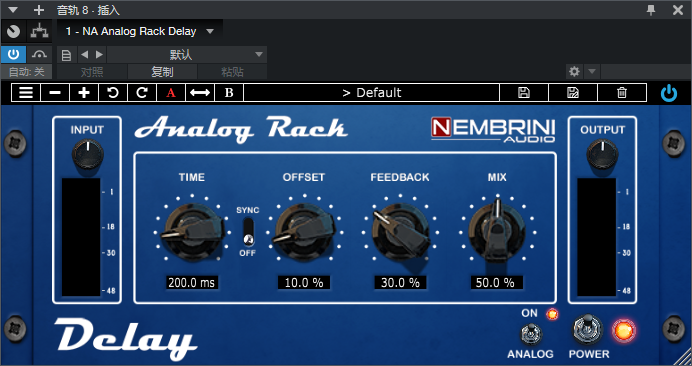Viewport: 692px width, 366px height.
Task: Pin the plugin window
Action: tap(651, 10)
